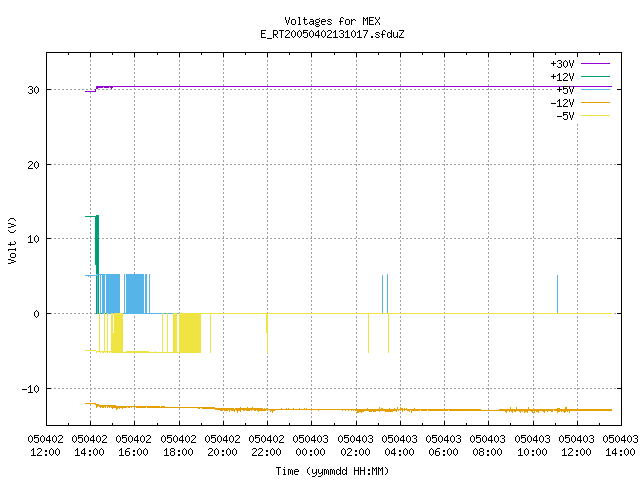Click the -5V legend label
Viewport: 640px width, 480px height.
pyautogui.click(x=565, y=116)
